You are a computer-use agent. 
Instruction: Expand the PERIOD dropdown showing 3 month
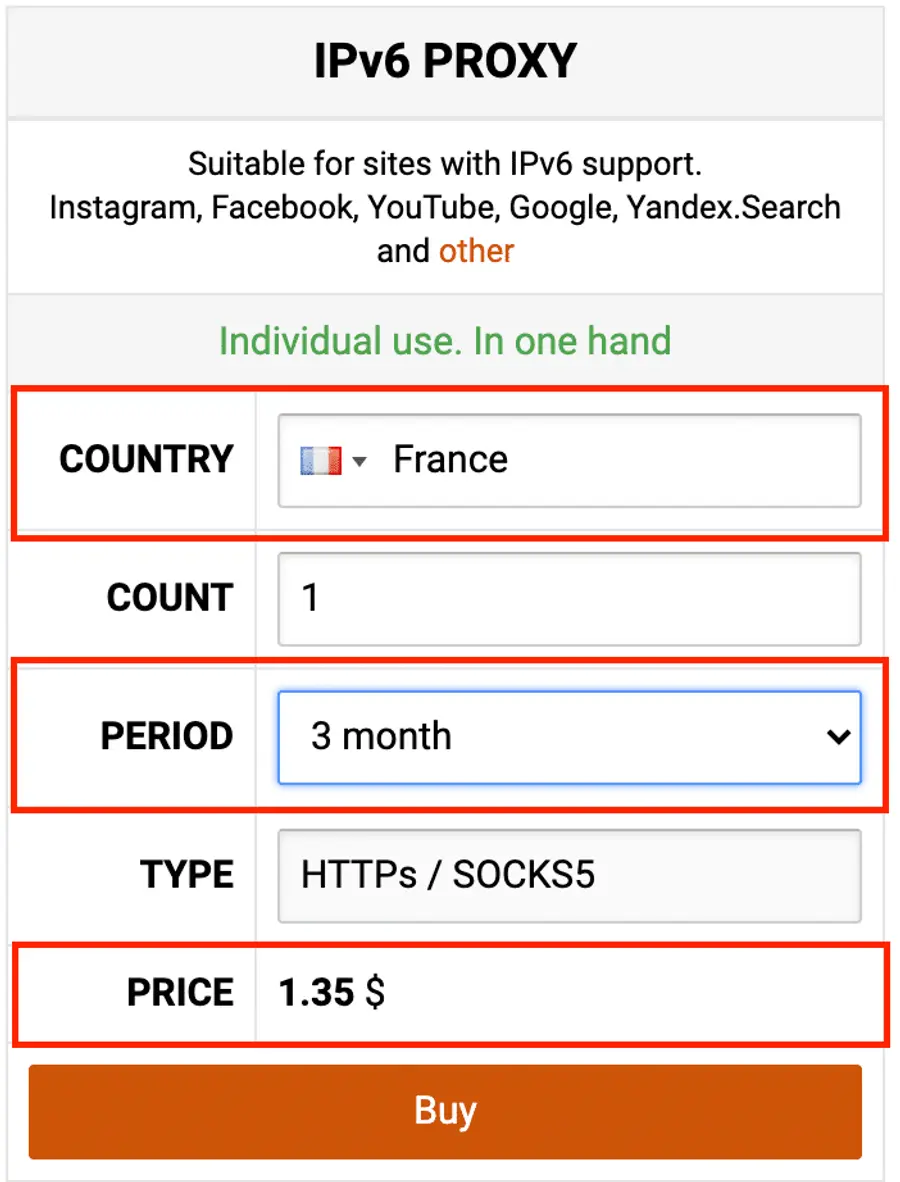tap(570, 736)
